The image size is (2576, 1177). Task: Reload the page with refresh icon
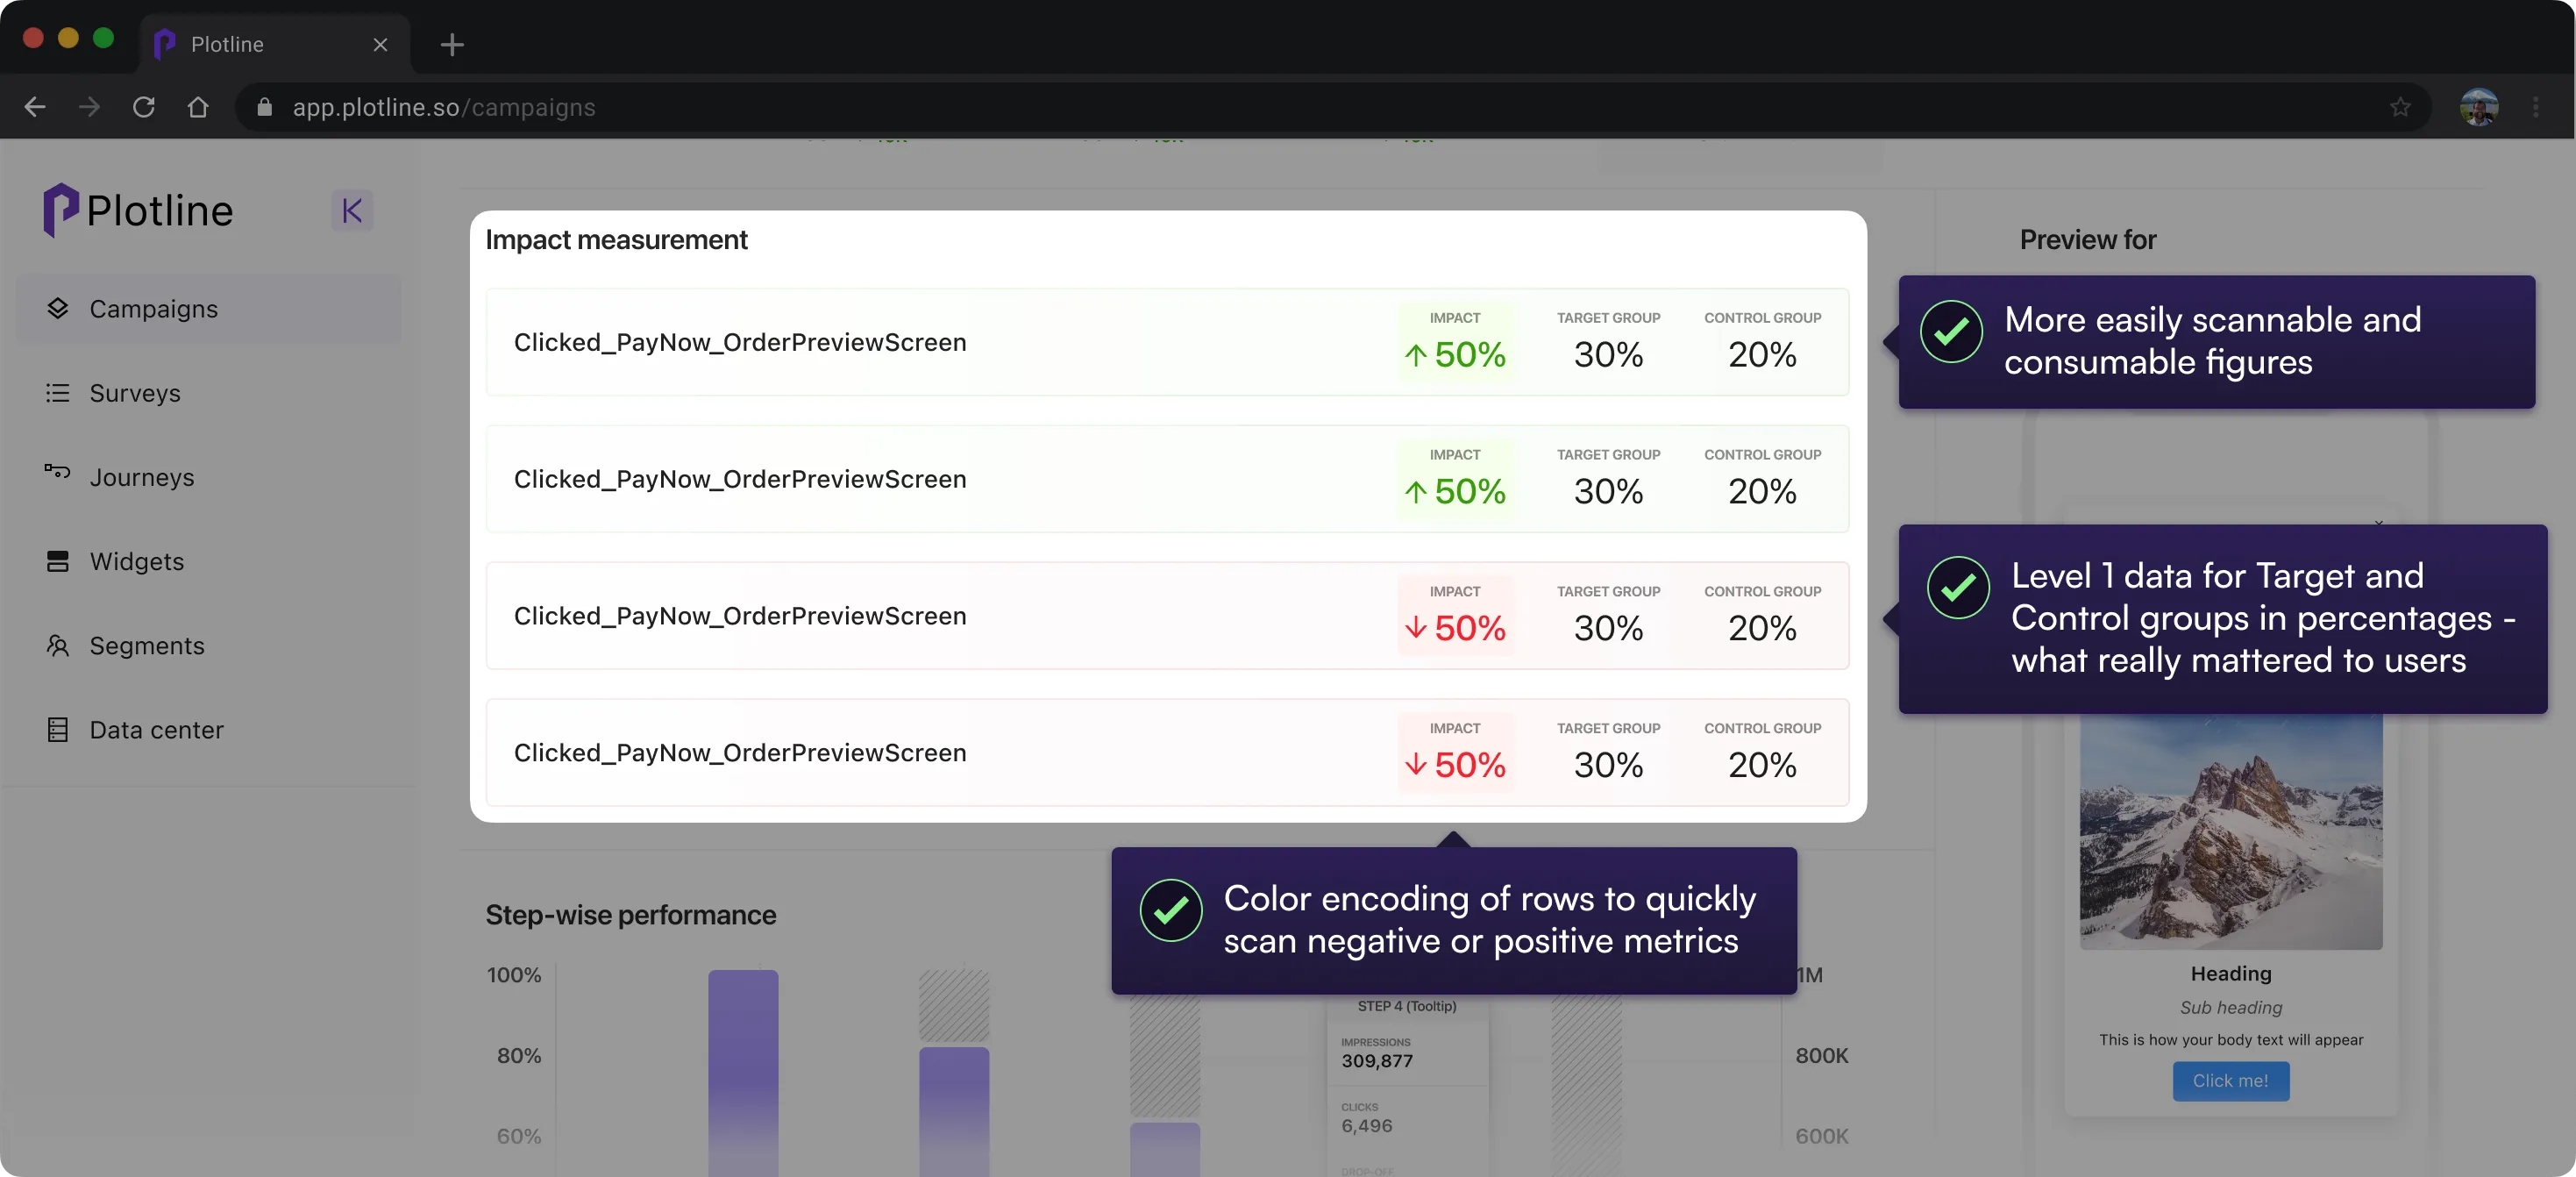[x=143, y=107]
